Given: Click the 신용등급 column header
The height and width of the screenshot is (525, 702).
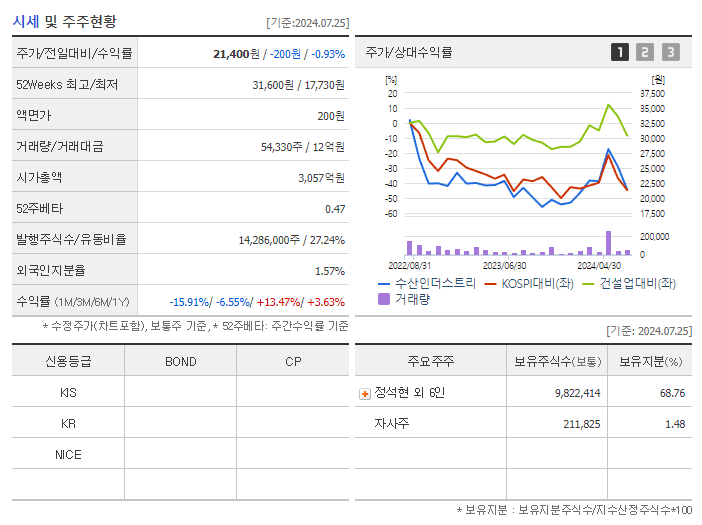Looking at the screenshot, I should coord(68,361).
